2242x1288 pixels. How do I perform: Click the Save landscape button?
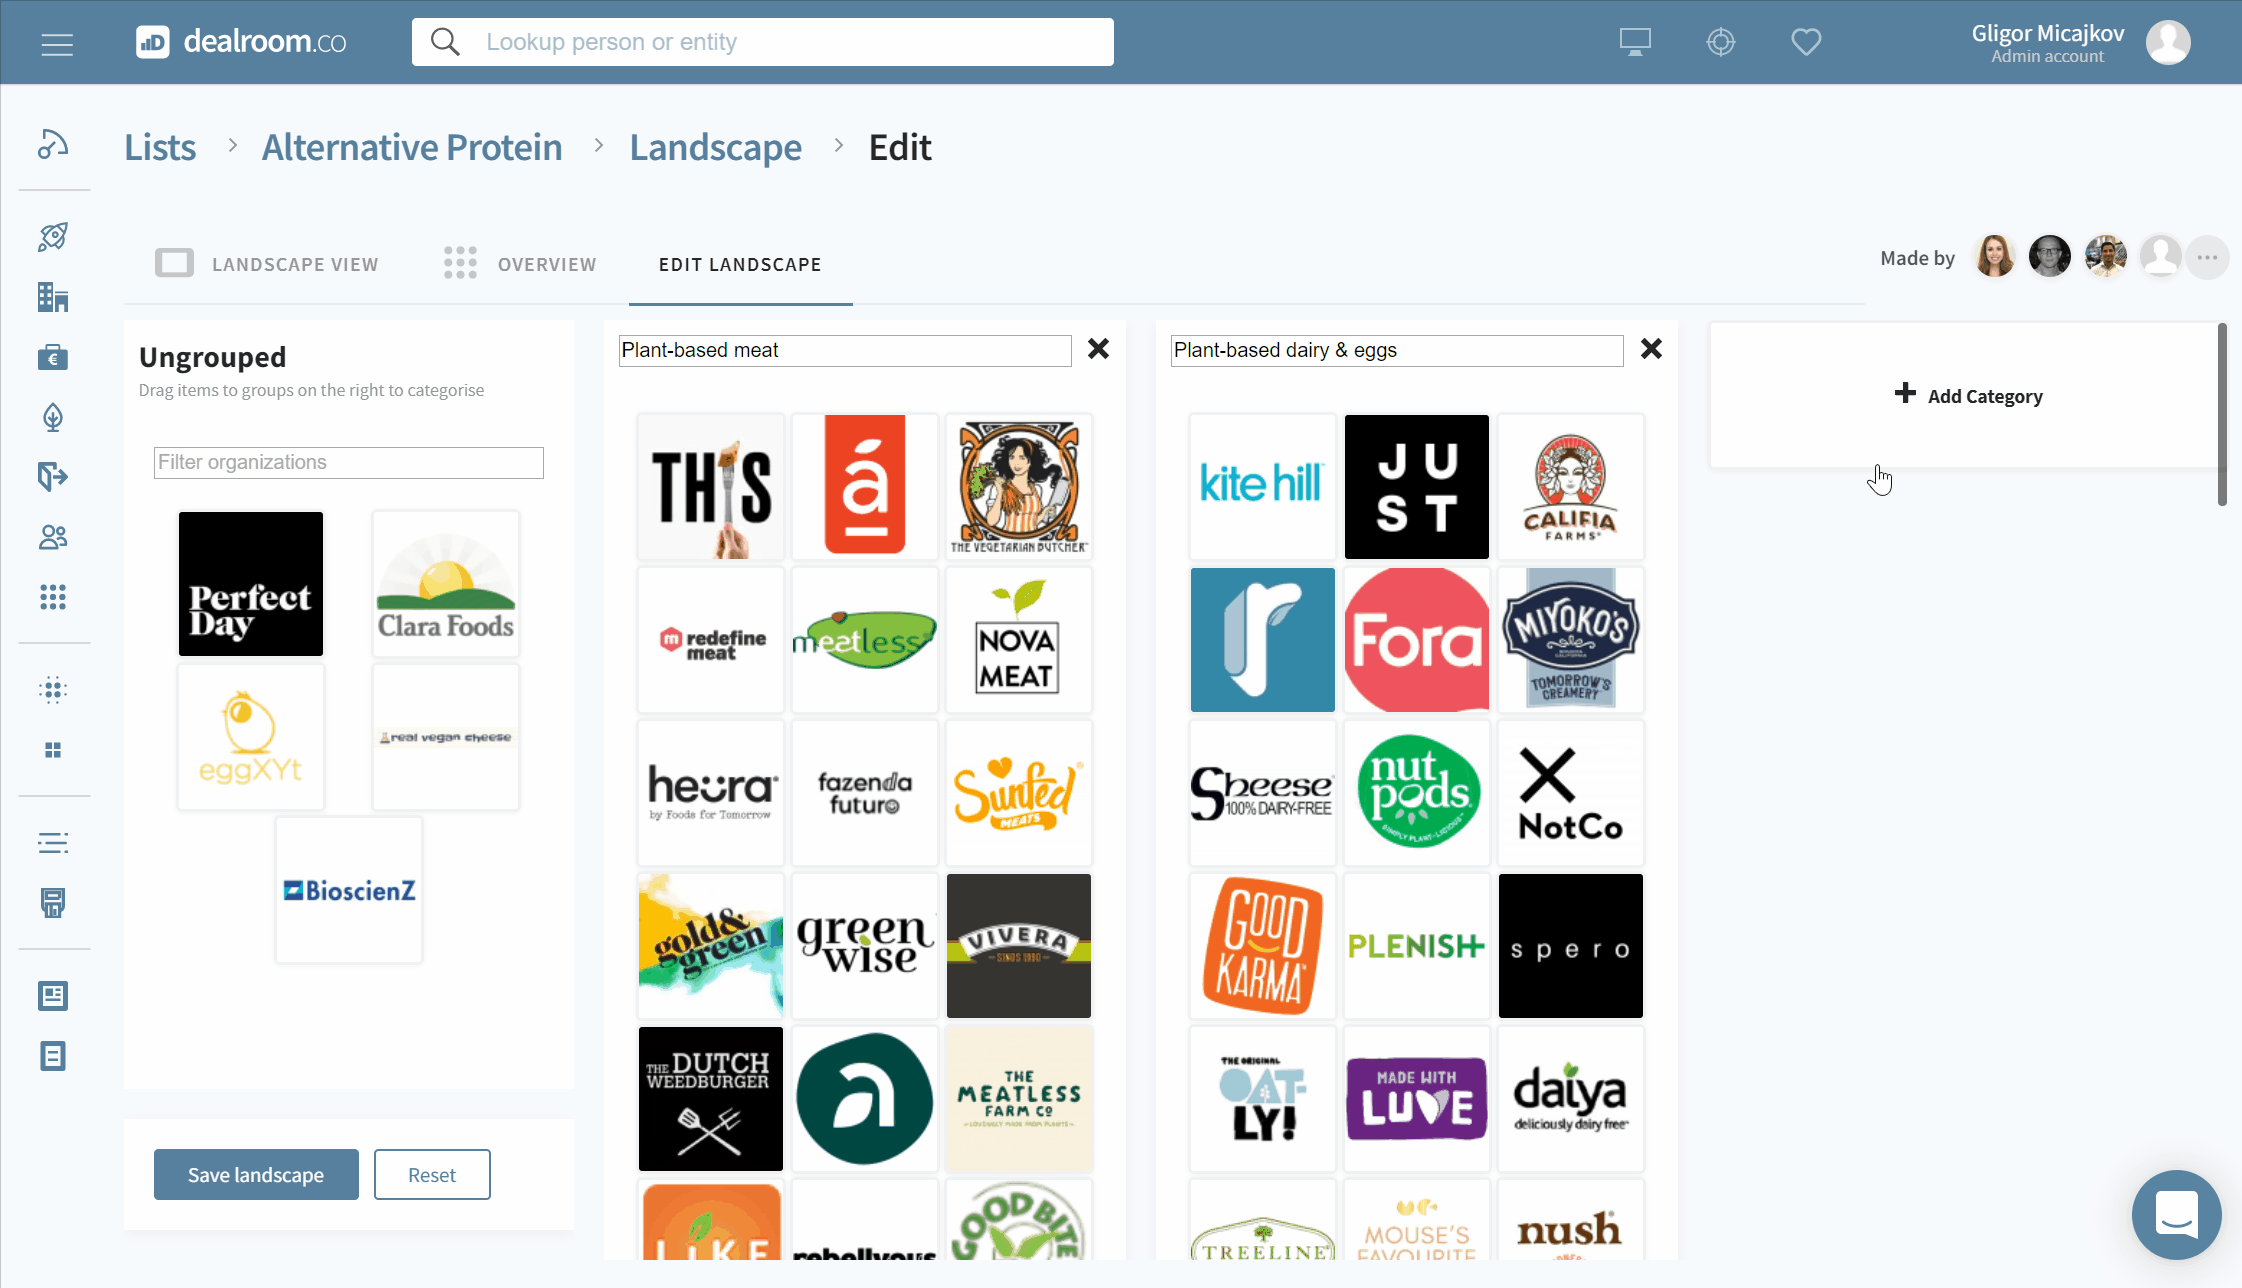(256, 1174)
